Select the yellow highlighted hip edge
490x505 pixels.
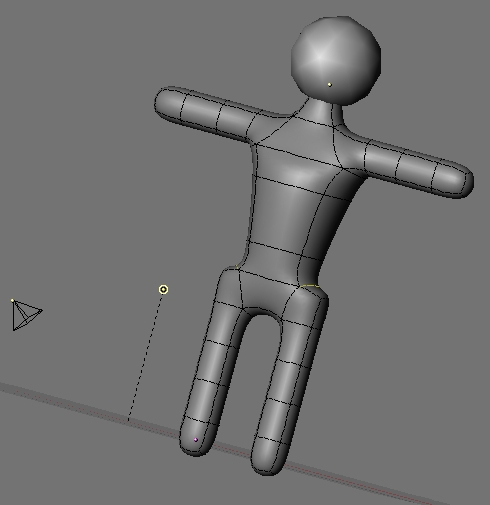(x=309, y=286)
